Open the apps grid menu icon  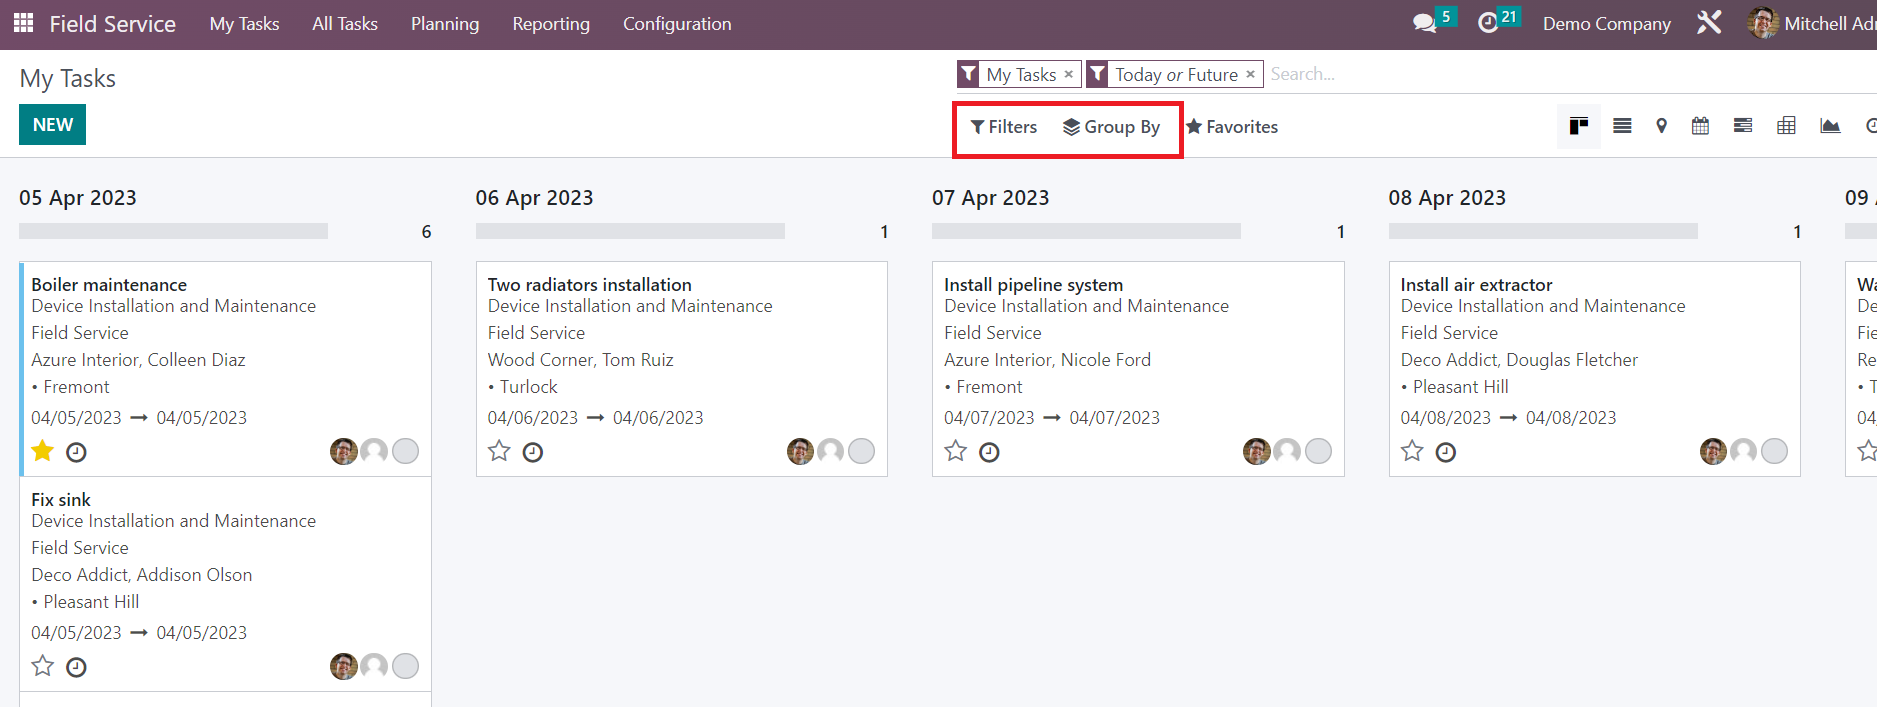tap(23, 22)
